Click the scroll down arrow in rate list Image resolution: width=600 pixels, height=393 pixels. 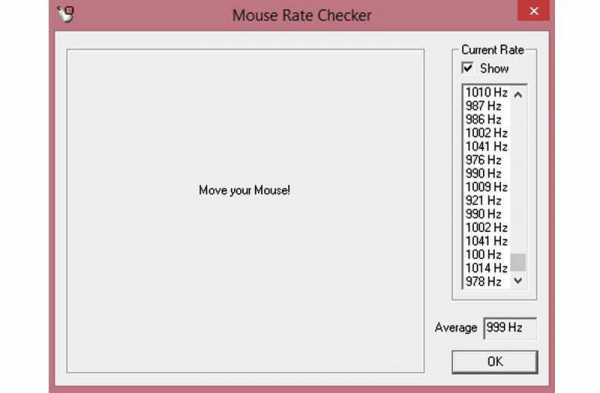[518, 280]
